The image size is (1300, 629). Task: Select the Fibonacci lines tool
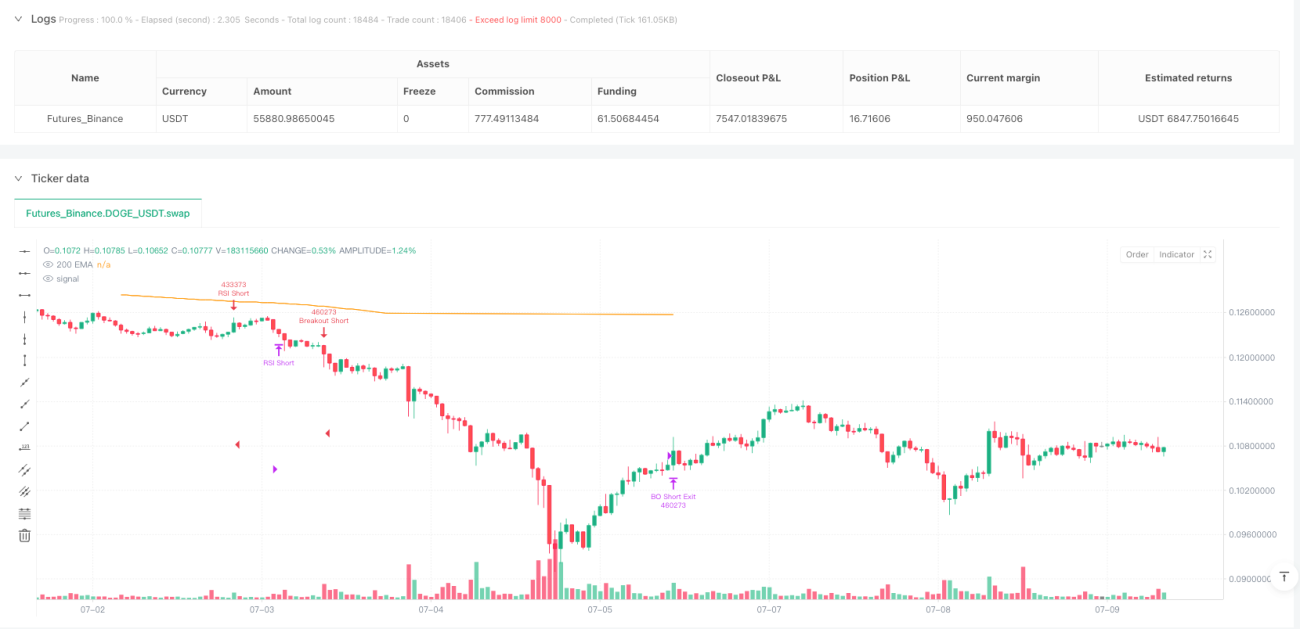click(25, 514)
